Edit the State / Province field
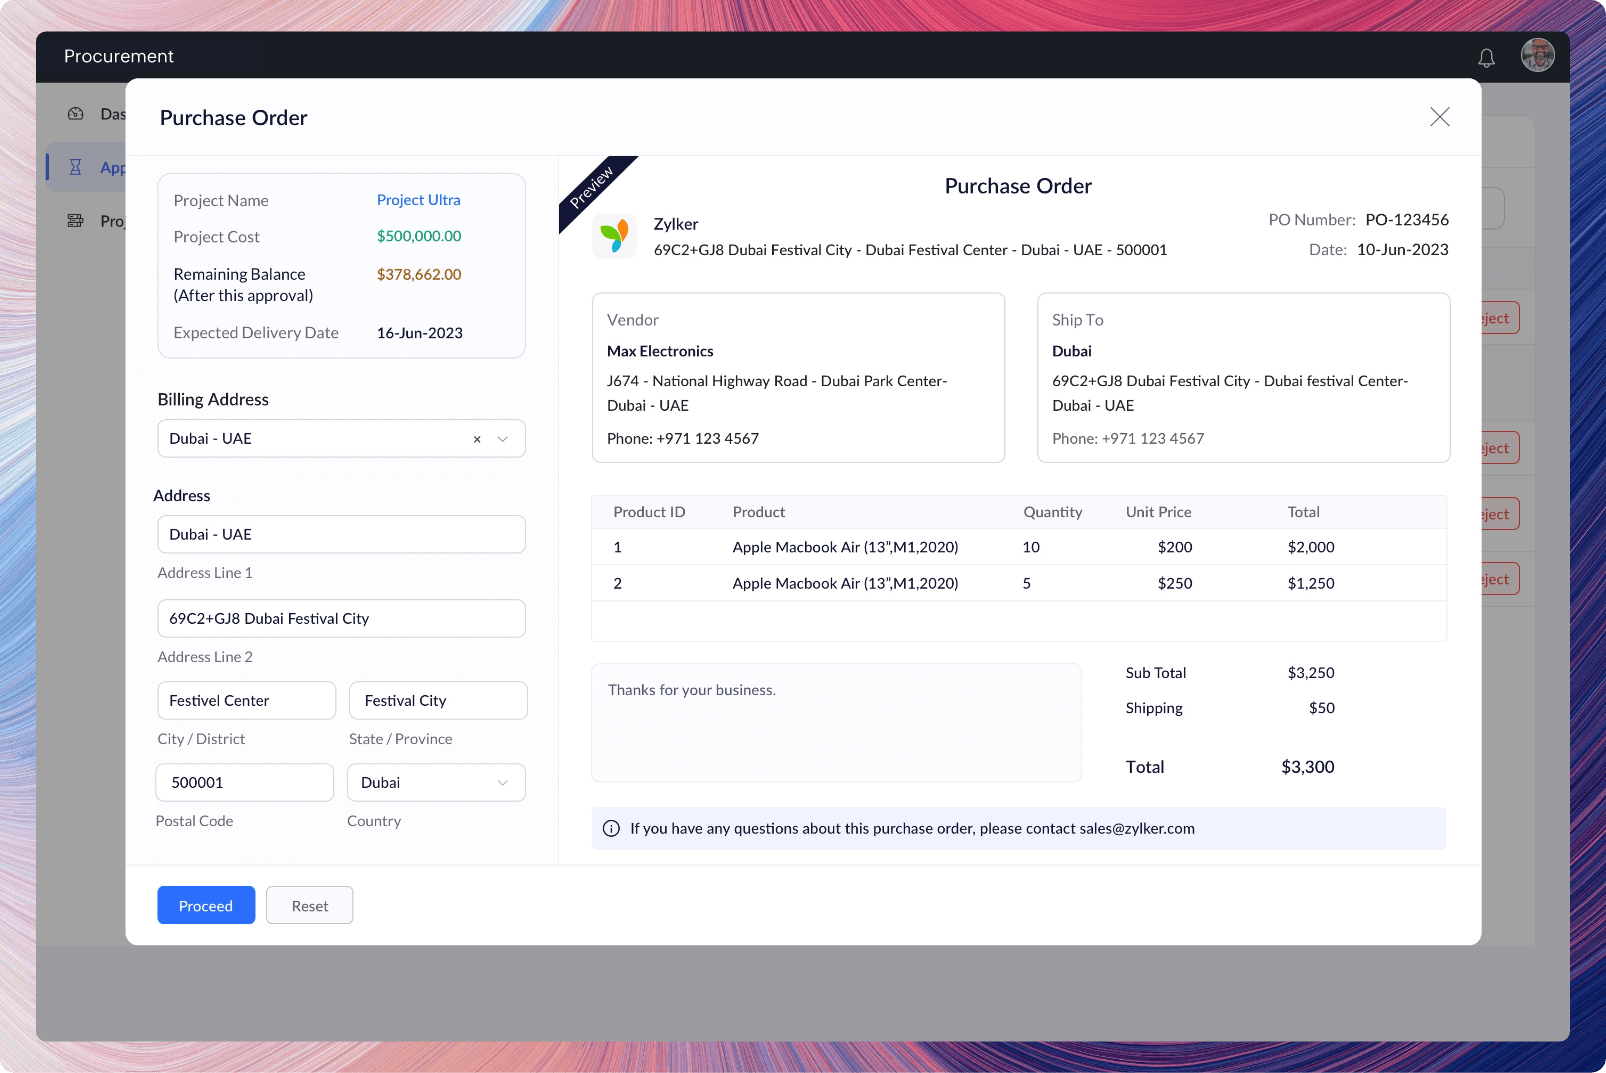1606x1073 pixels. [438, 701]
